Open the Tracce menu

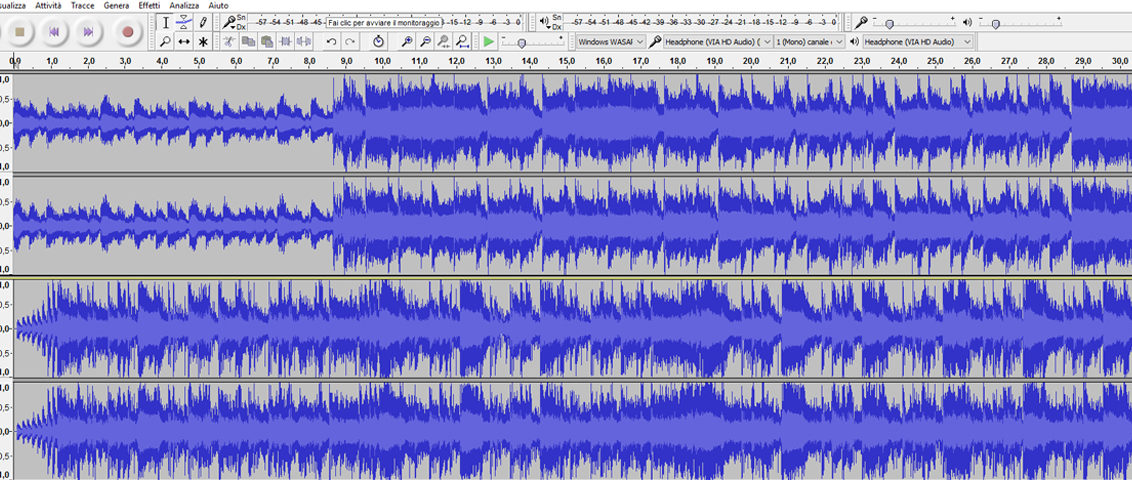click(82, 5)
